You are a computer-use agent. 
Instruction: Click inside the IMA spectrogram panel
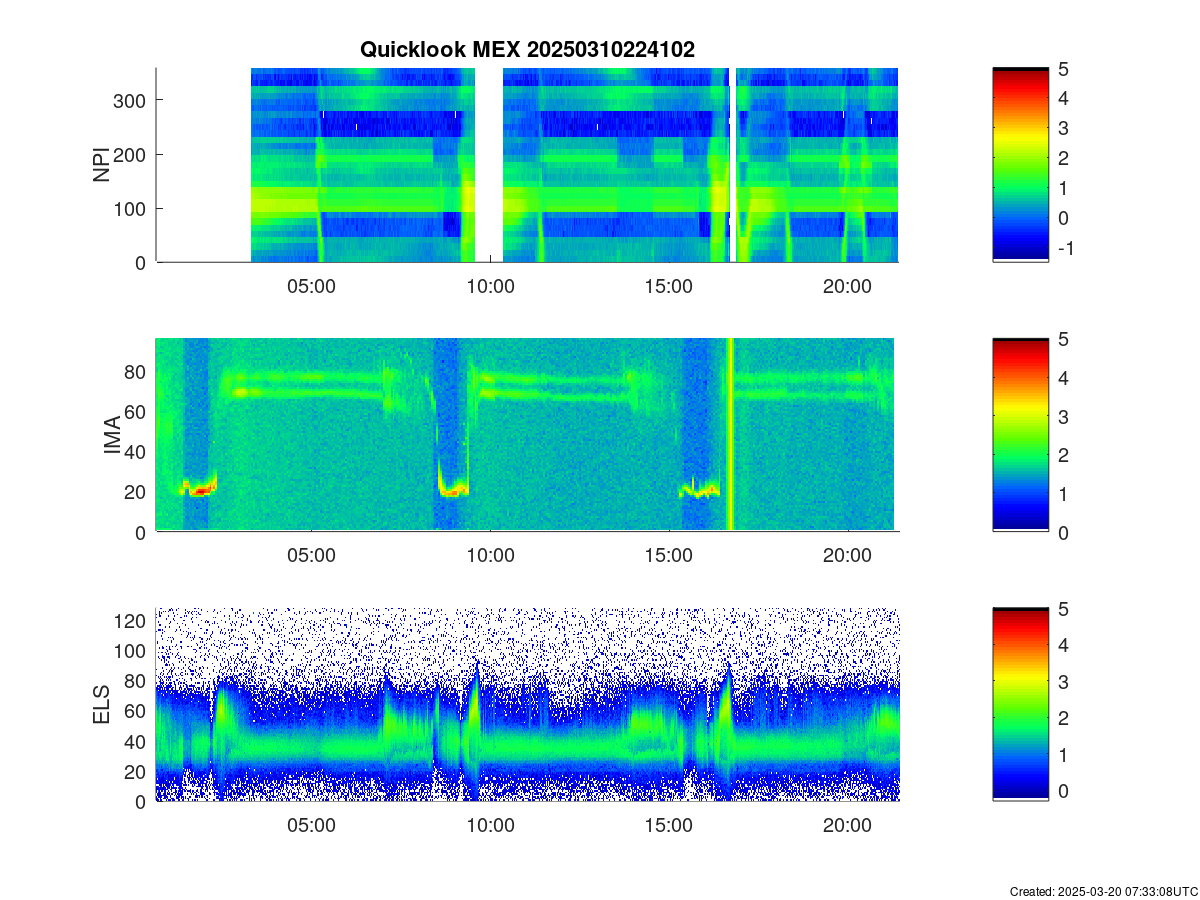coord(527,435)
